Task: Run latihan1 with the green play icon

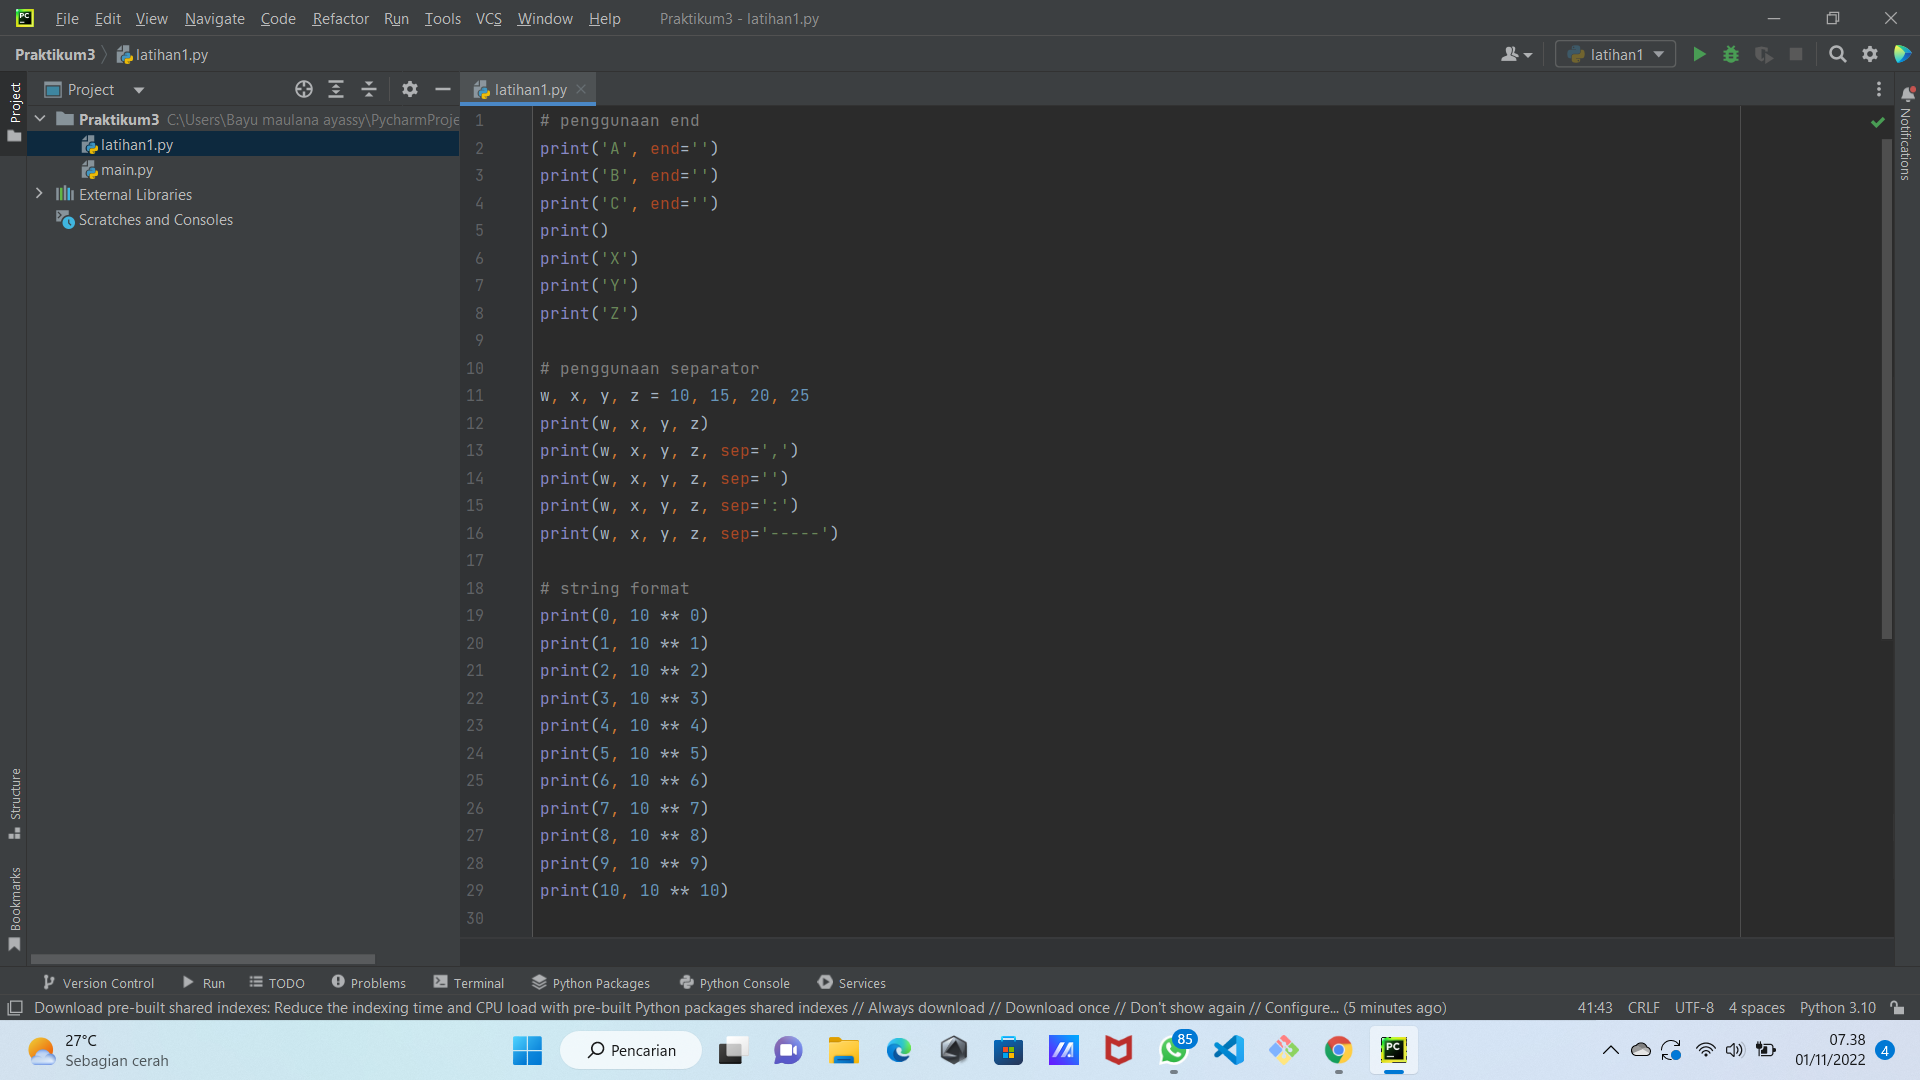Action: click(1700, 54)
